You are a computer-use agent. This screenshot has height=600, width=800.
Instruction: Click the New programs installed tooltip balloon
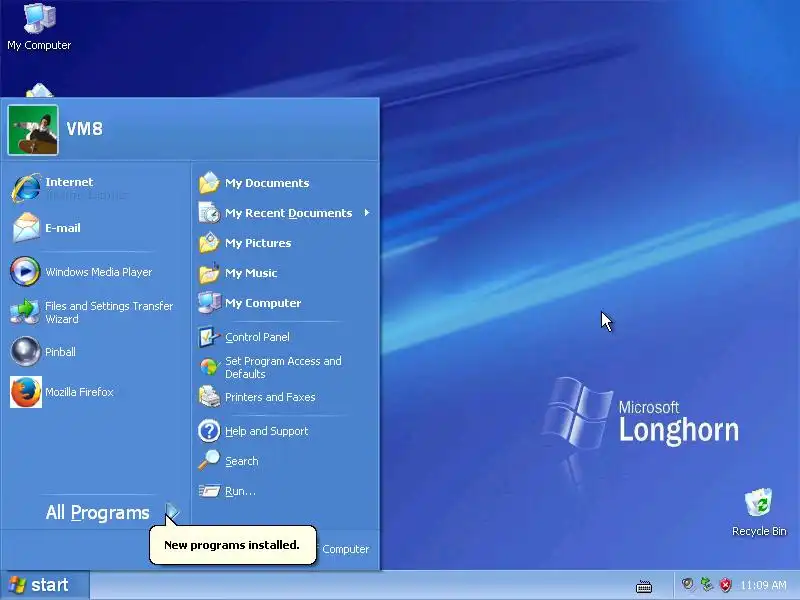click(x=233, y=545)
